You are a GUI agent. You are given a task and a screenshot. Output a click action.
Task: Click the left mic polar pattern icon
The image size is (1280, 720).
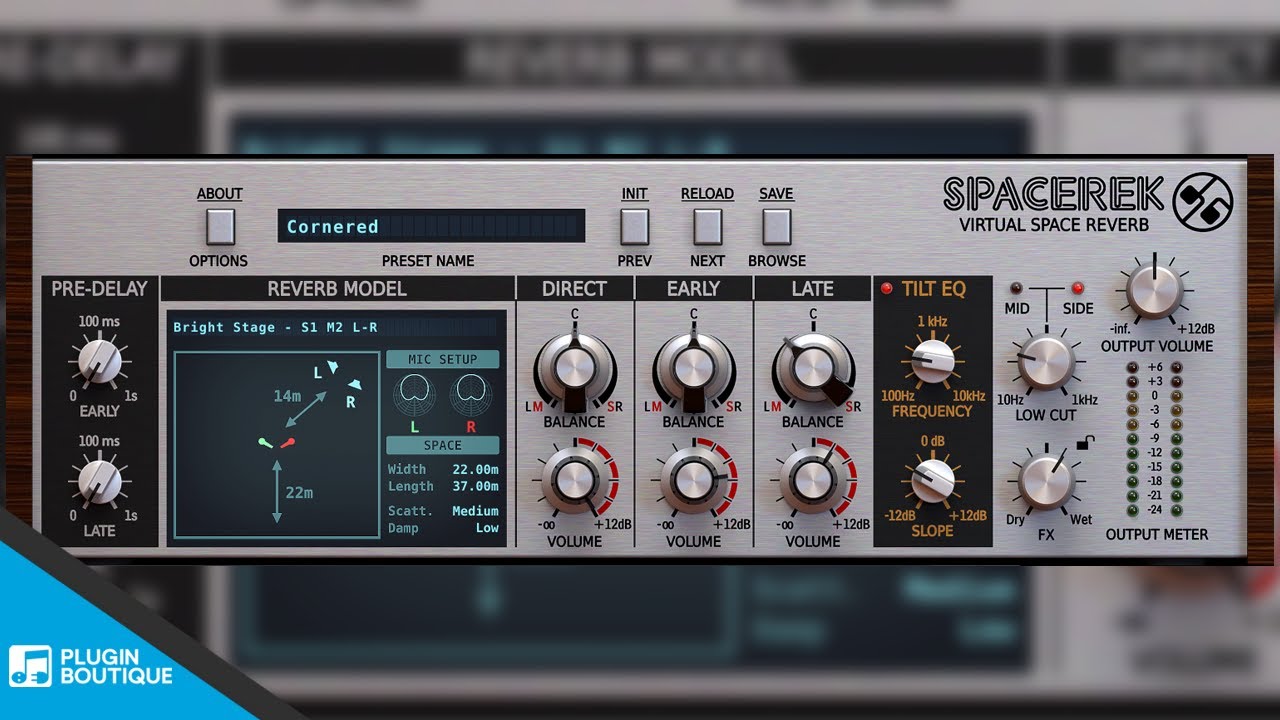pyautogui.click(x=414, y=395)
